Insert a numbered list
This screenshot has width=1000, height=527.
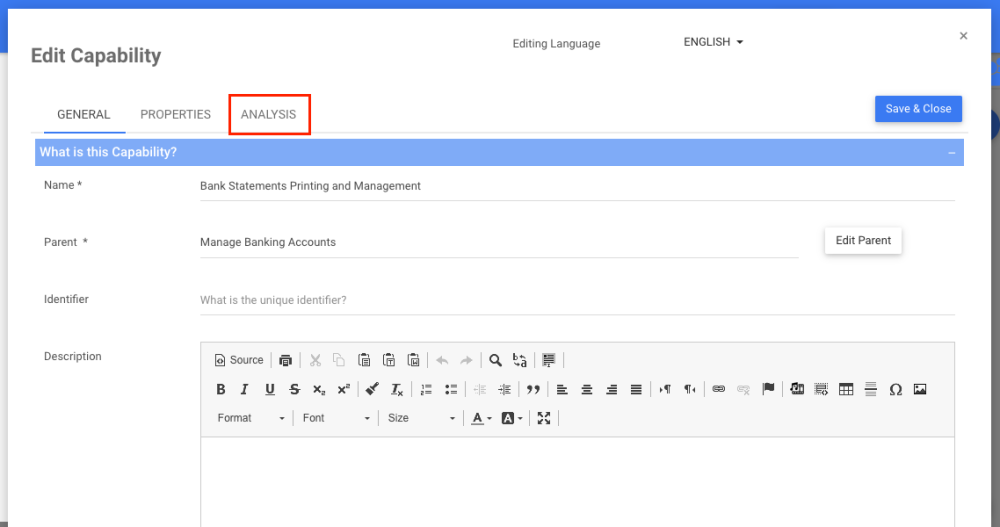click(x=426, y=389)
